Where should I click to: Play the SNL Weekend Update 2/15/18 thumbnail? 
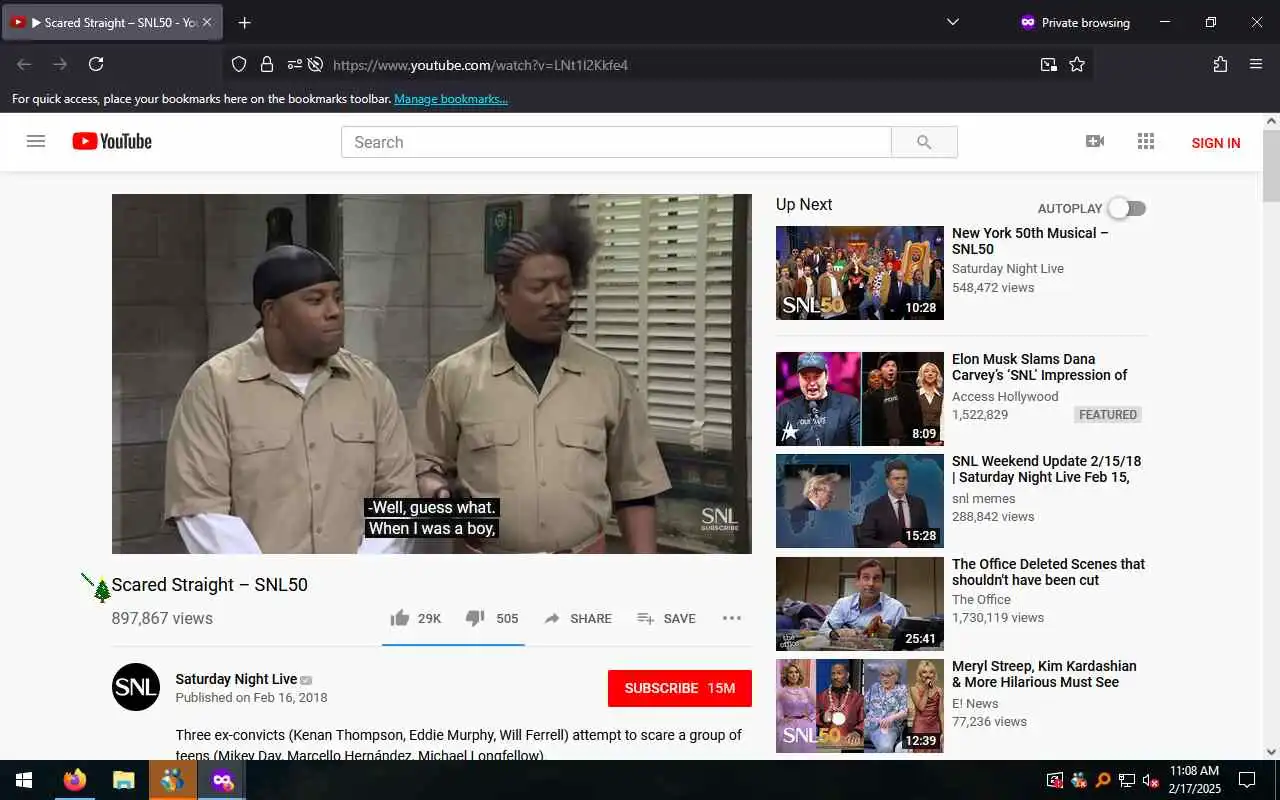(860, 501)
